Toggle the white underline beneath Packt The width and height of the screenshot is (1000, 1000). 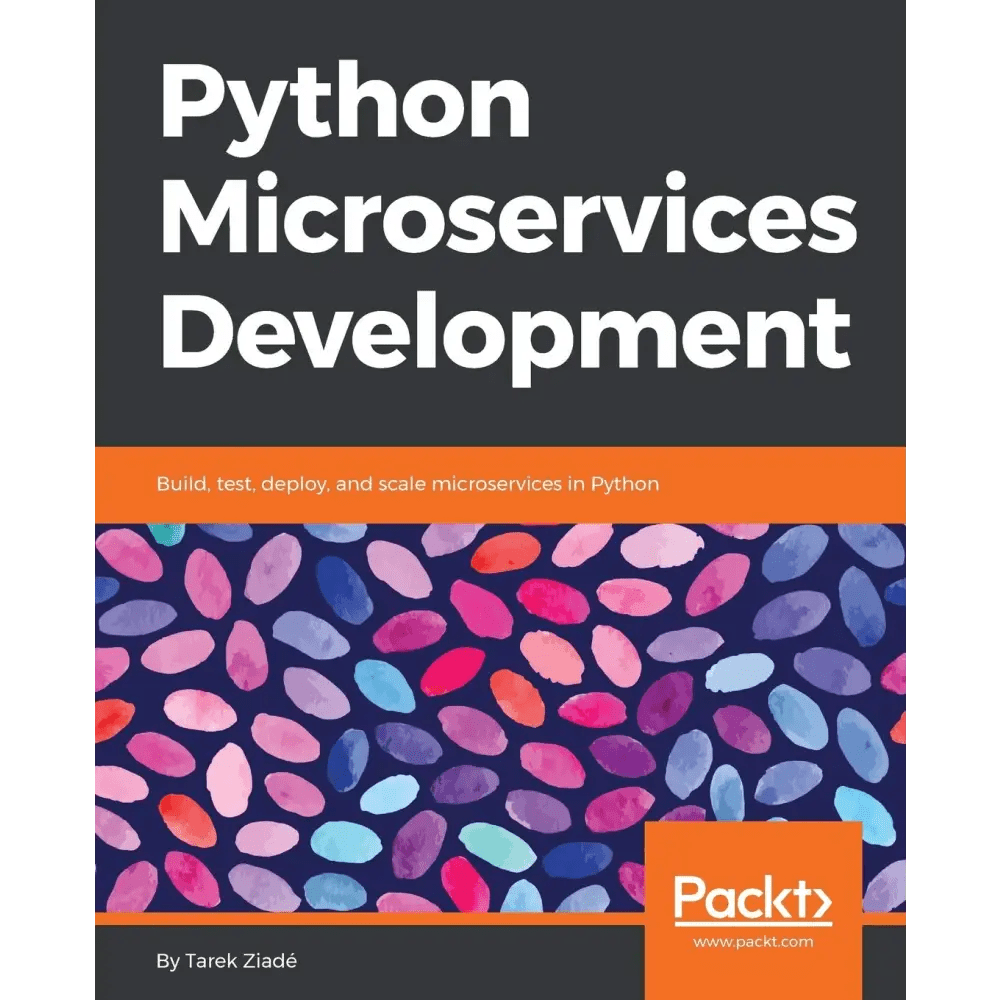(751, 925)
